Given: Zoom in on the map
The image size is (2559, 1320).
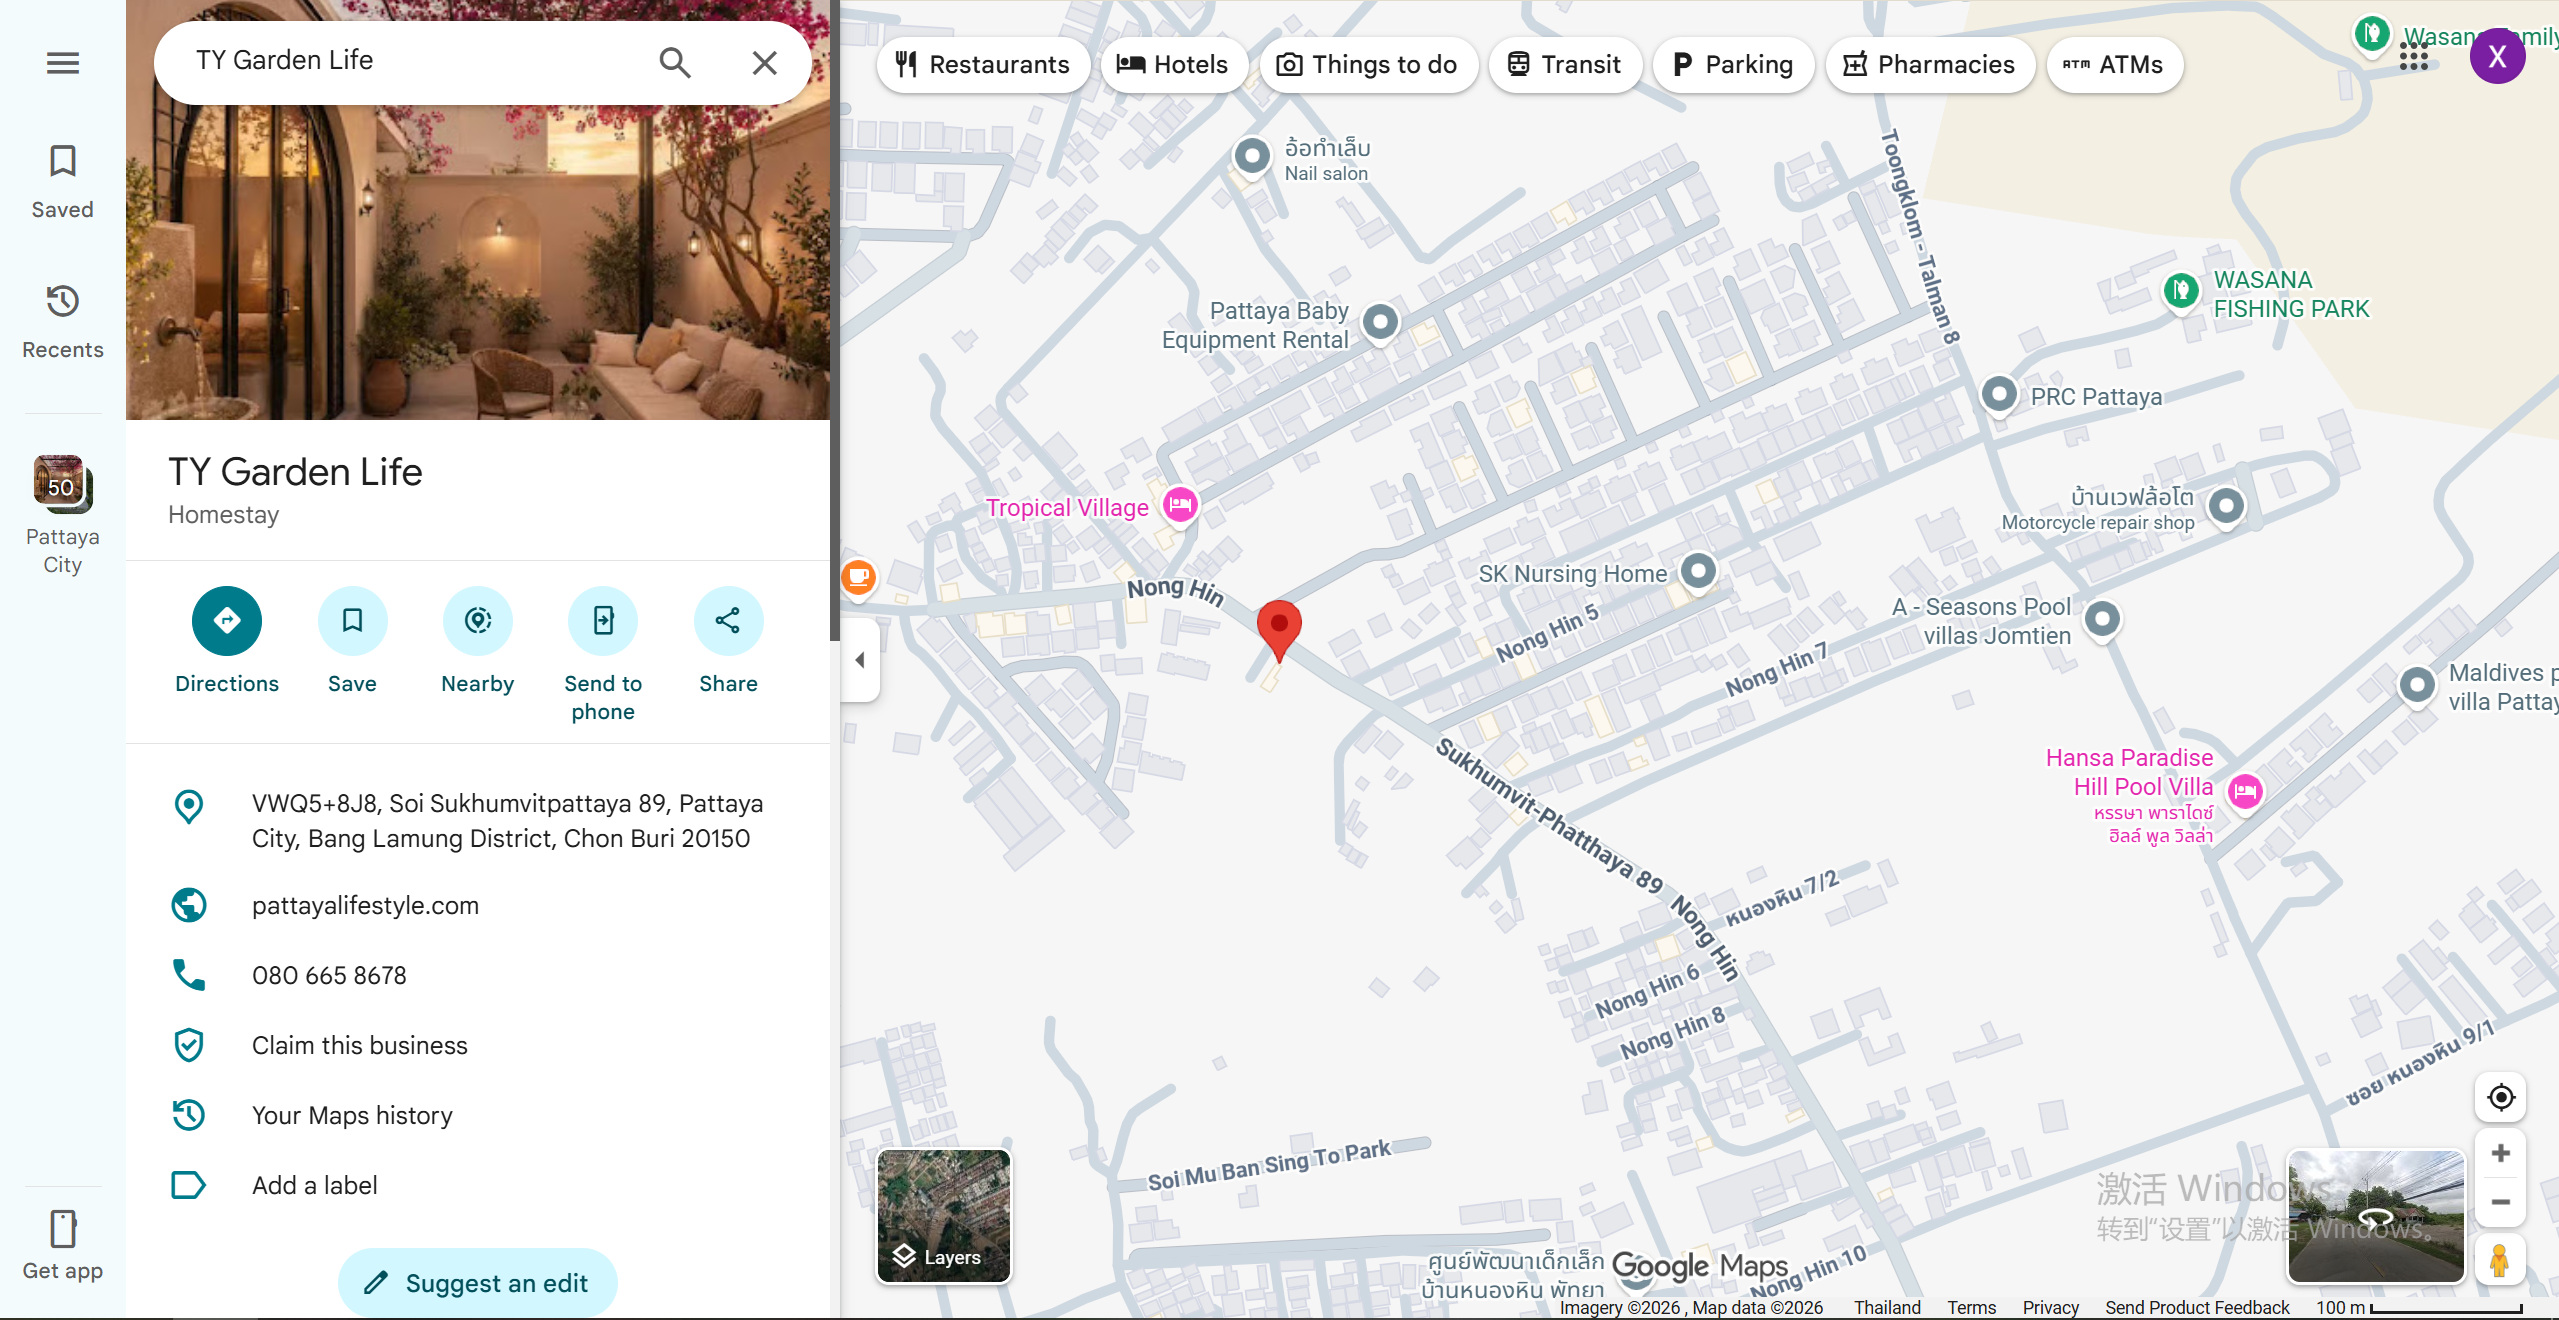Looking at the screenshot, I should (2500, 1154).
